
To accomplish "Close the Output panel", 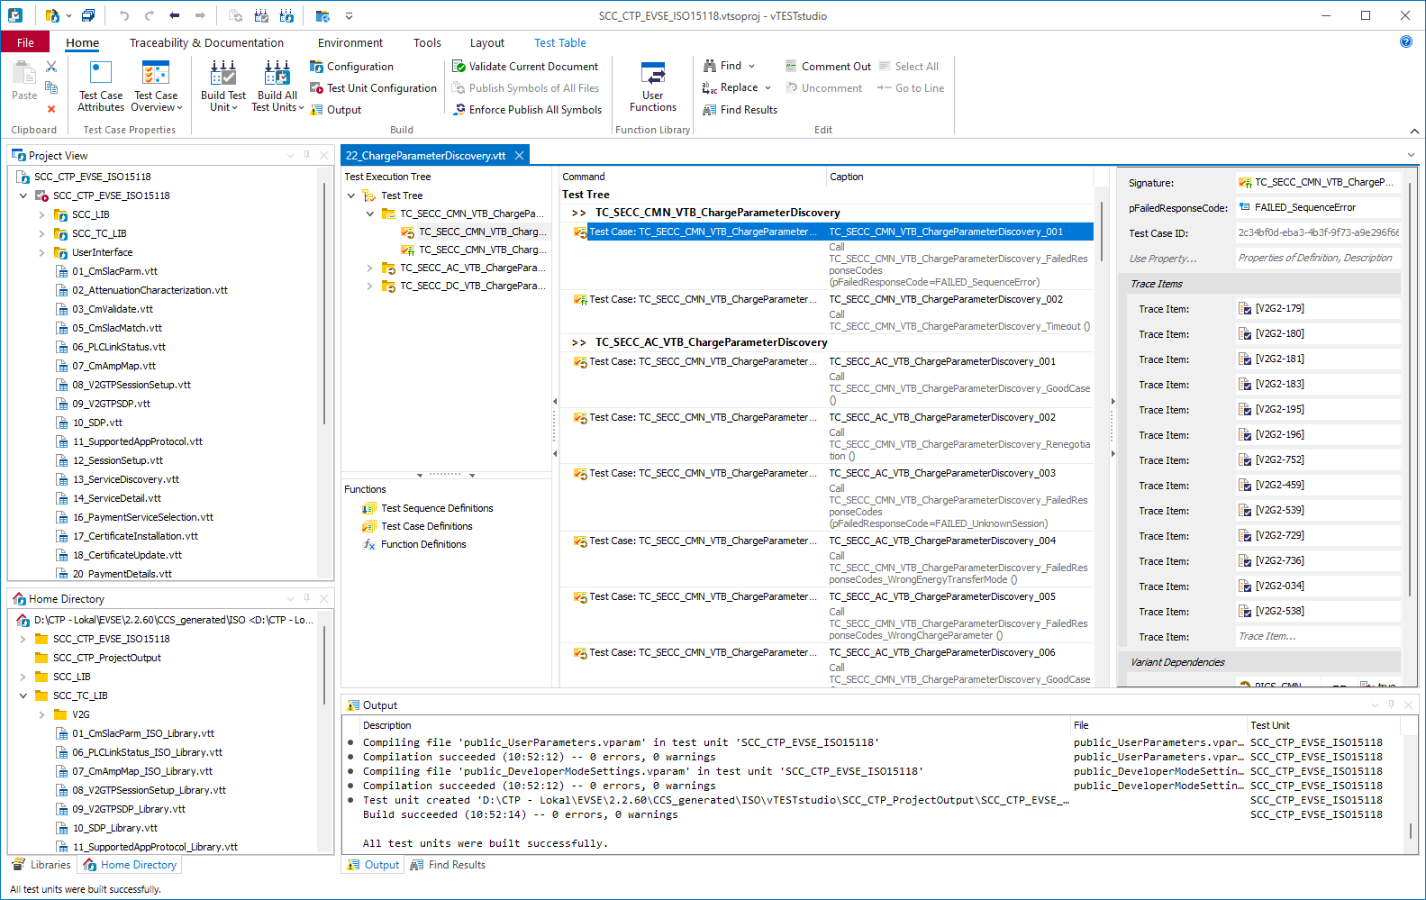I will point(1408,705).
